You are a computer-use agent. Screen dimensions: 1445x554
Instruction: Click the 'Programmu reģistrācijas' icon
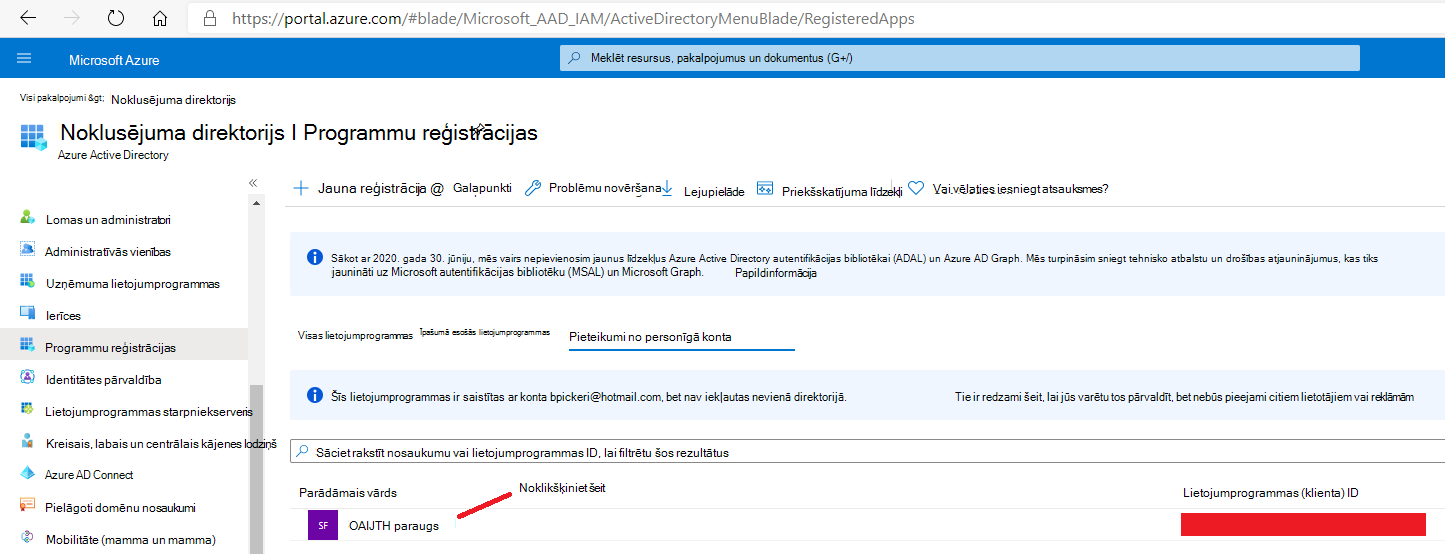pyautogui.click(x=28, y=347)
